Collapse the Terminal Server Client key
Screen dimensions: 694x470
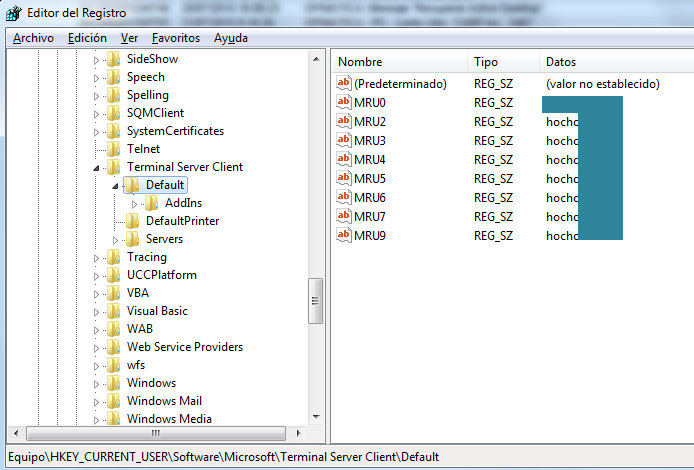[96, 168]
